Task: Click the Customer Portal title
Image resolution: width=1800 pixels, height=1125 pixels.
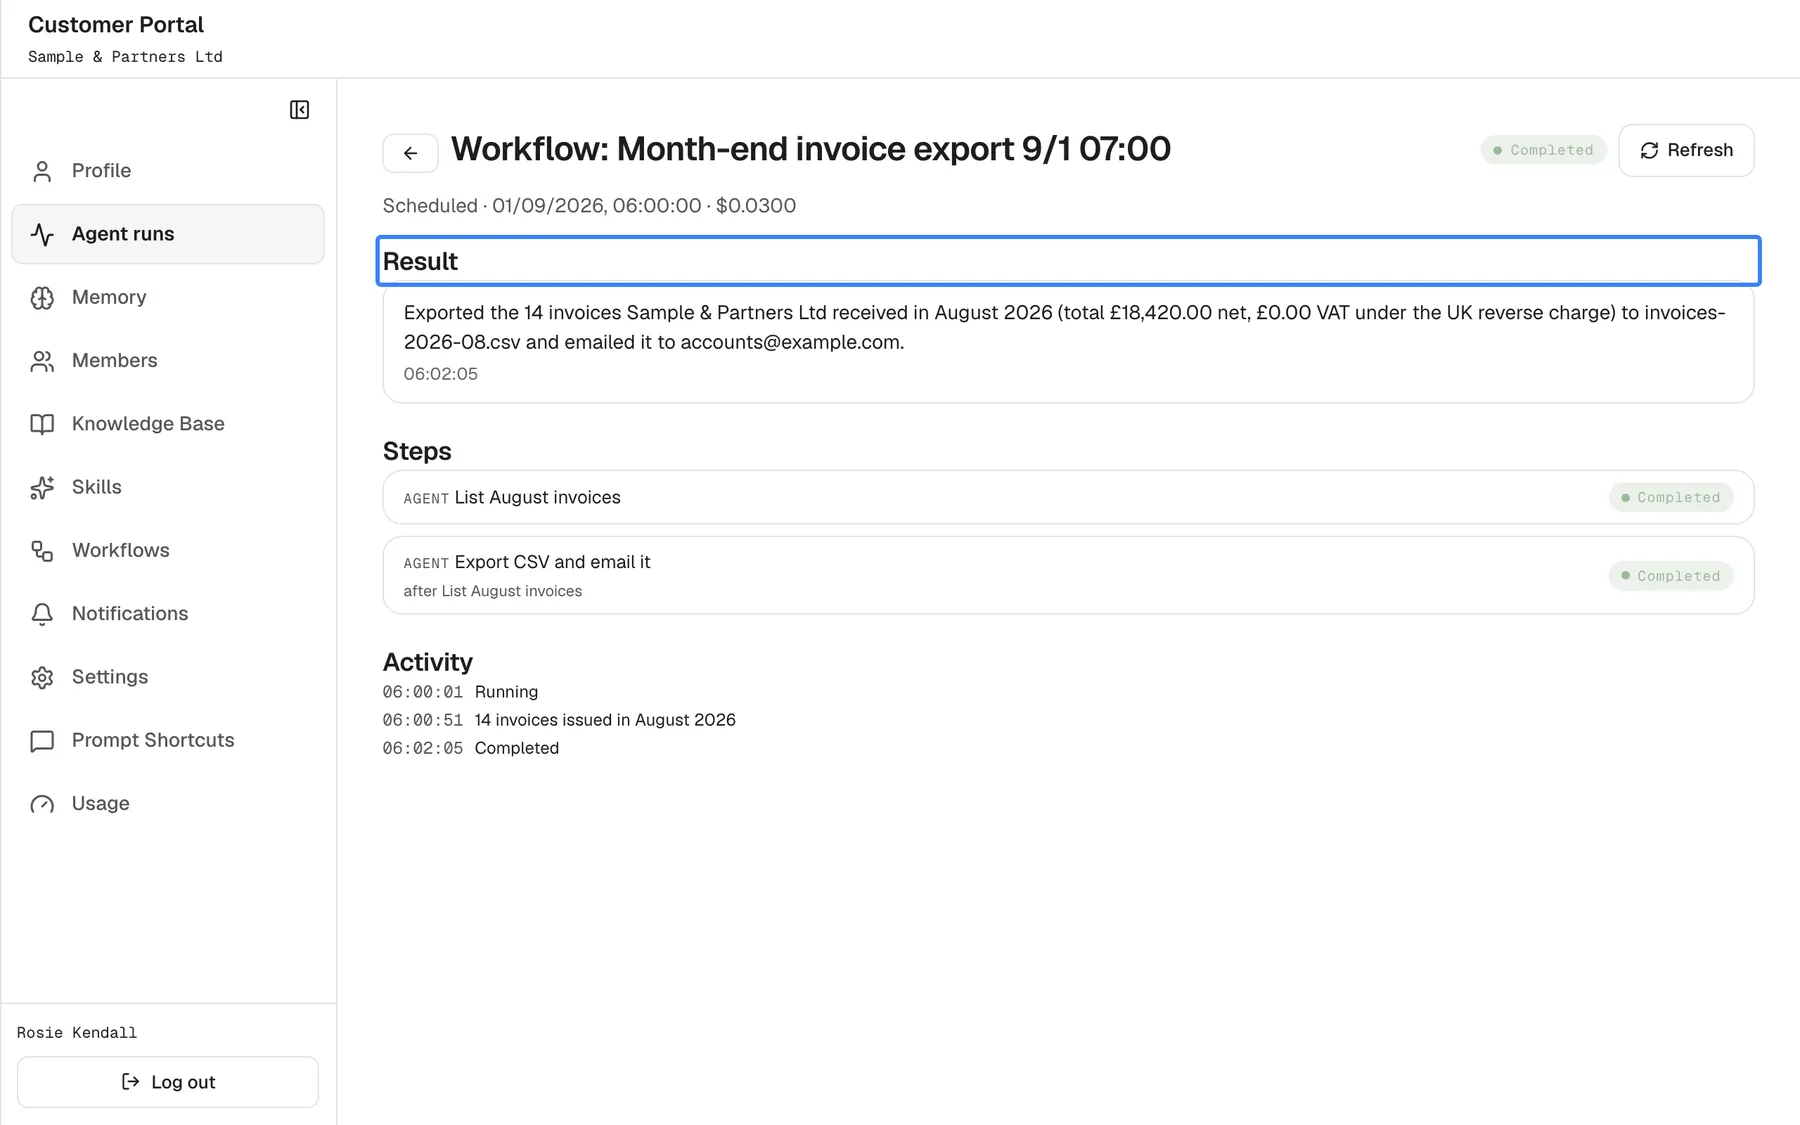Action: [x=116, y=25]
